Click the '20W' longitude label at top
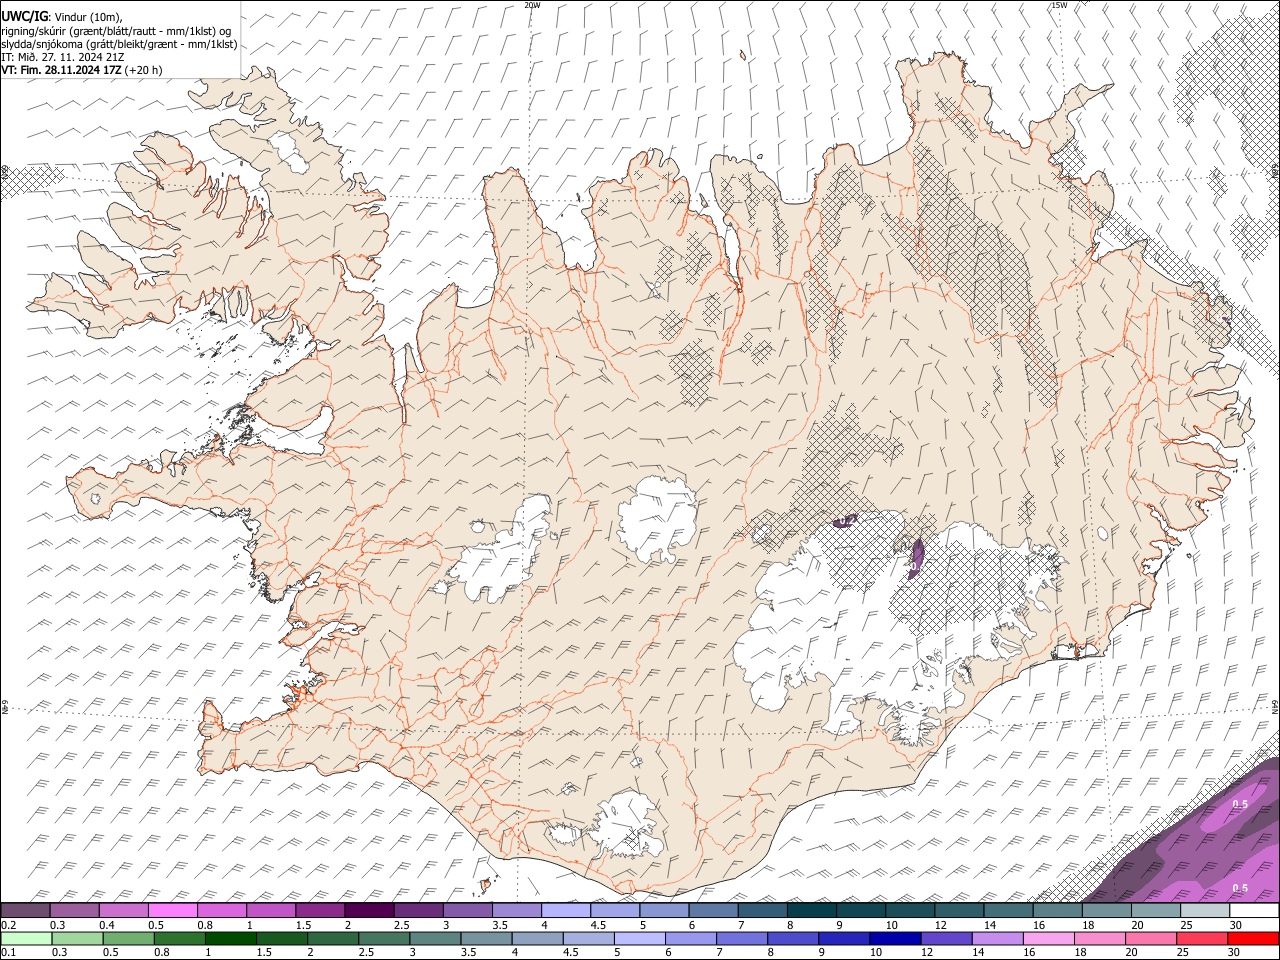The height and width of the screenshot is (960, 1280). click(533, 5)
